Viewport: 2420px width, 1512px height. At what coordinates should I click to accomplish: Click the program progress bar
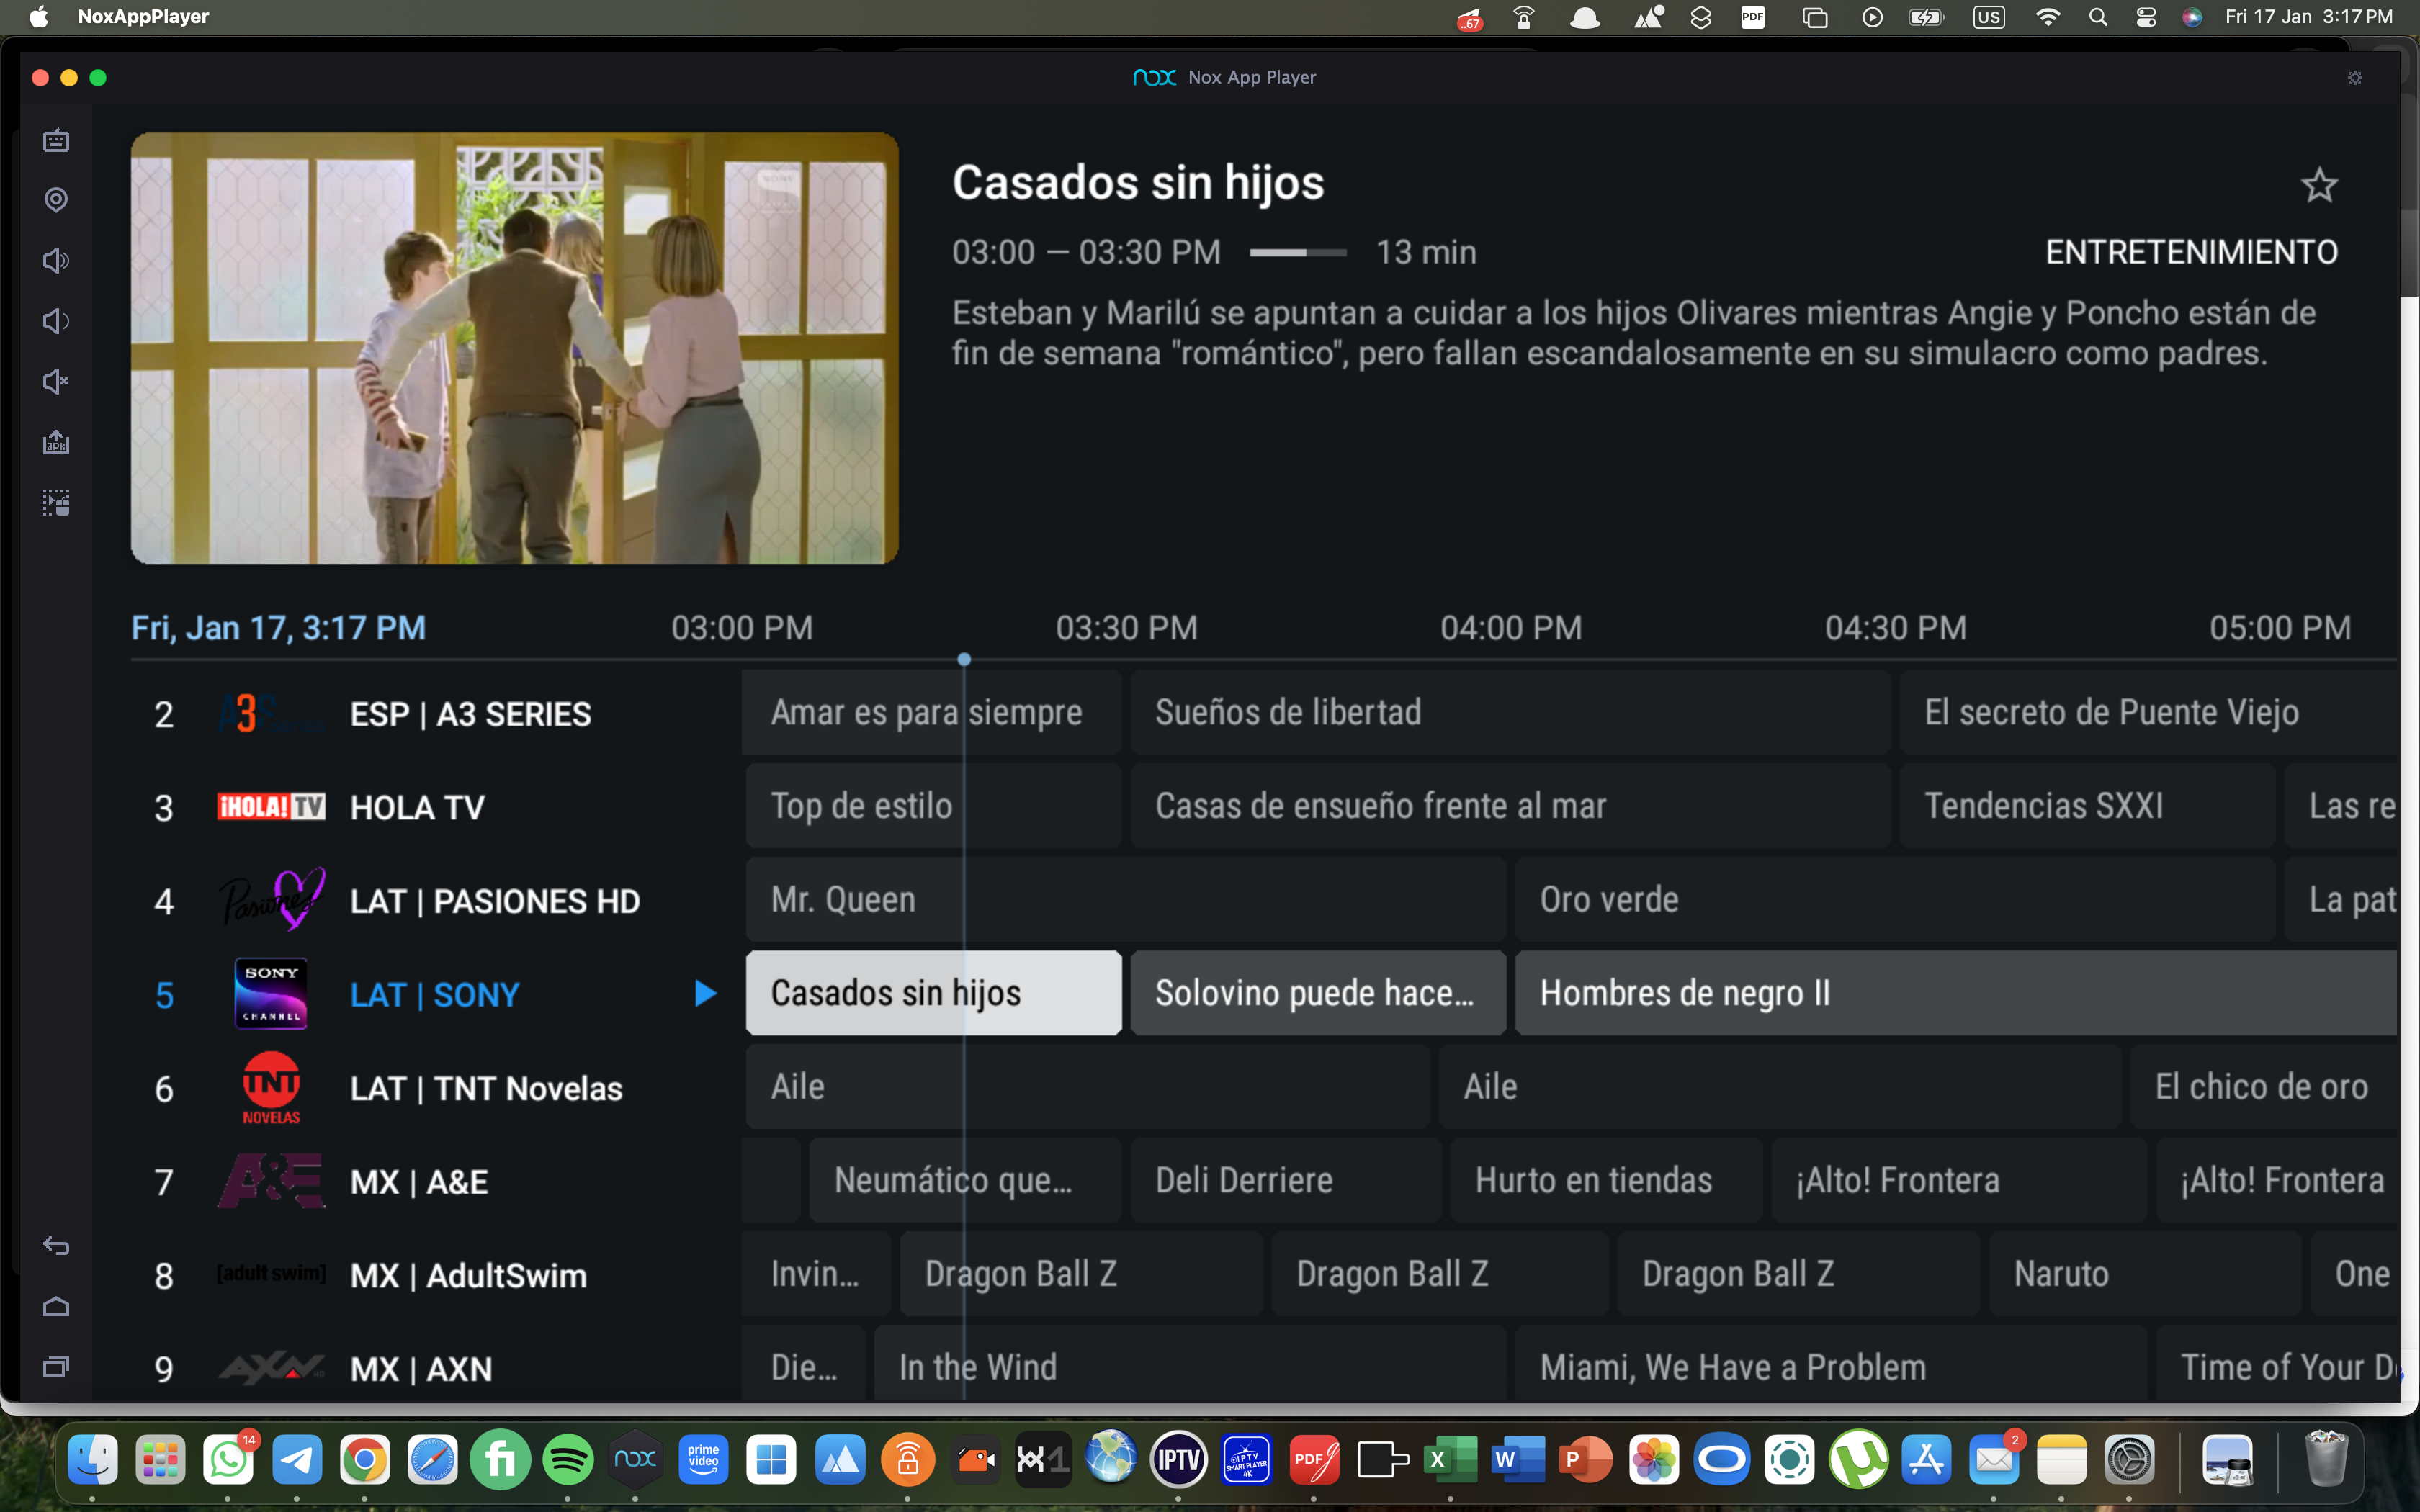click(x=1297, y=253)
